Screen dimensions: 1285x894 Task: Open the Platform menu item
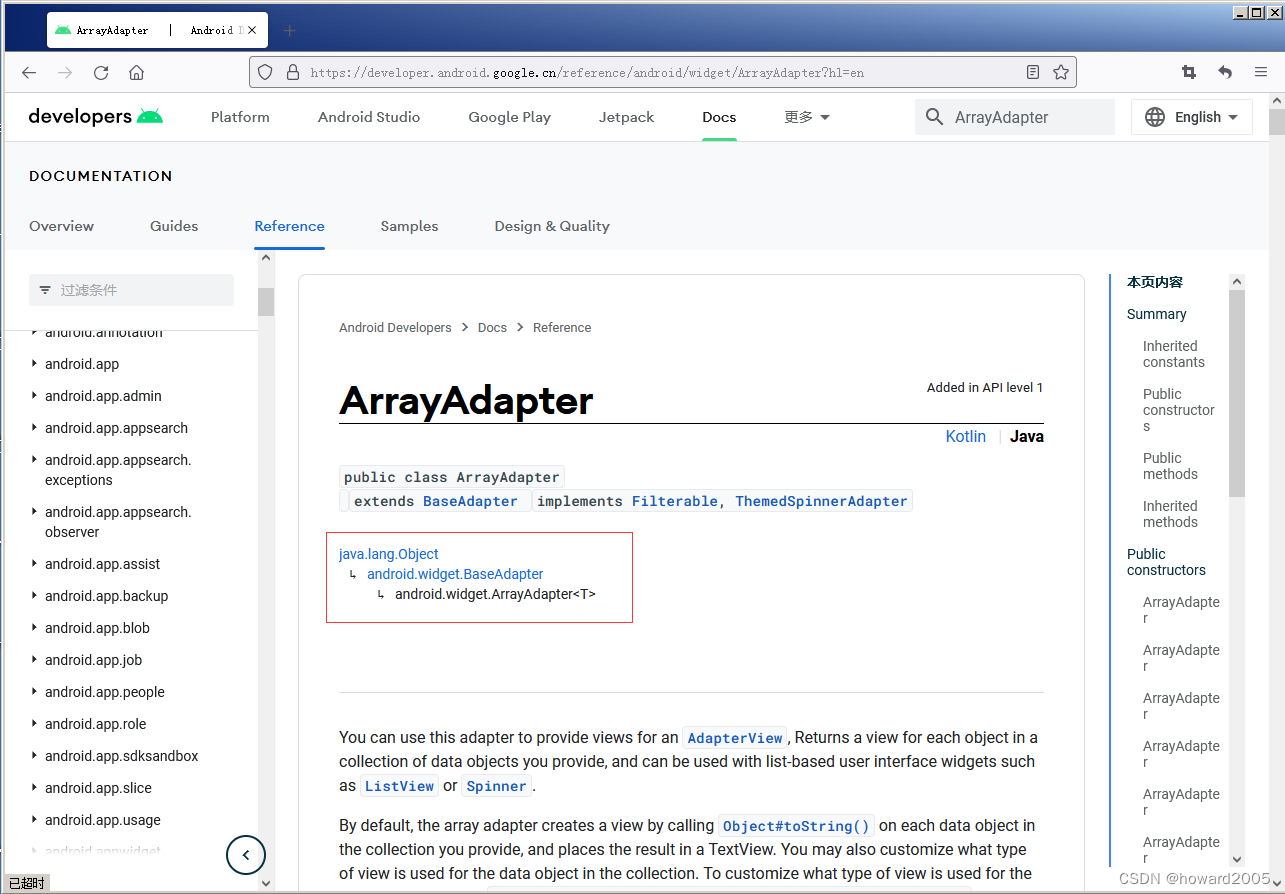pos(240,117)
